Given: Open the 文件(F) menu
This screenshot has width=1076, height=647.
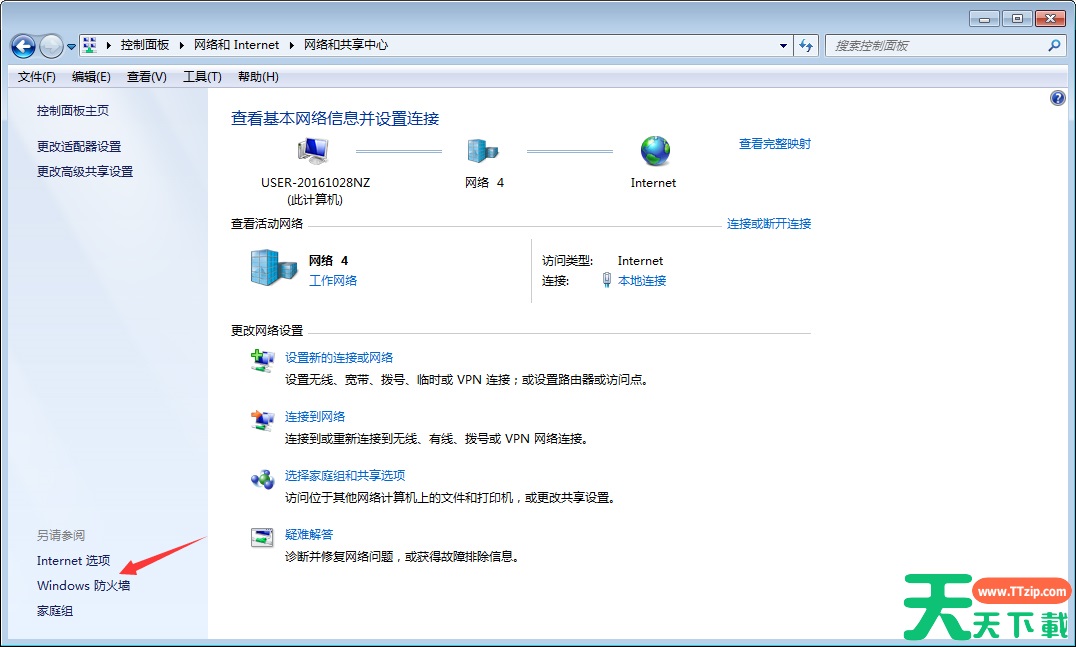Looking at the screenshot, I should point(37,77).
